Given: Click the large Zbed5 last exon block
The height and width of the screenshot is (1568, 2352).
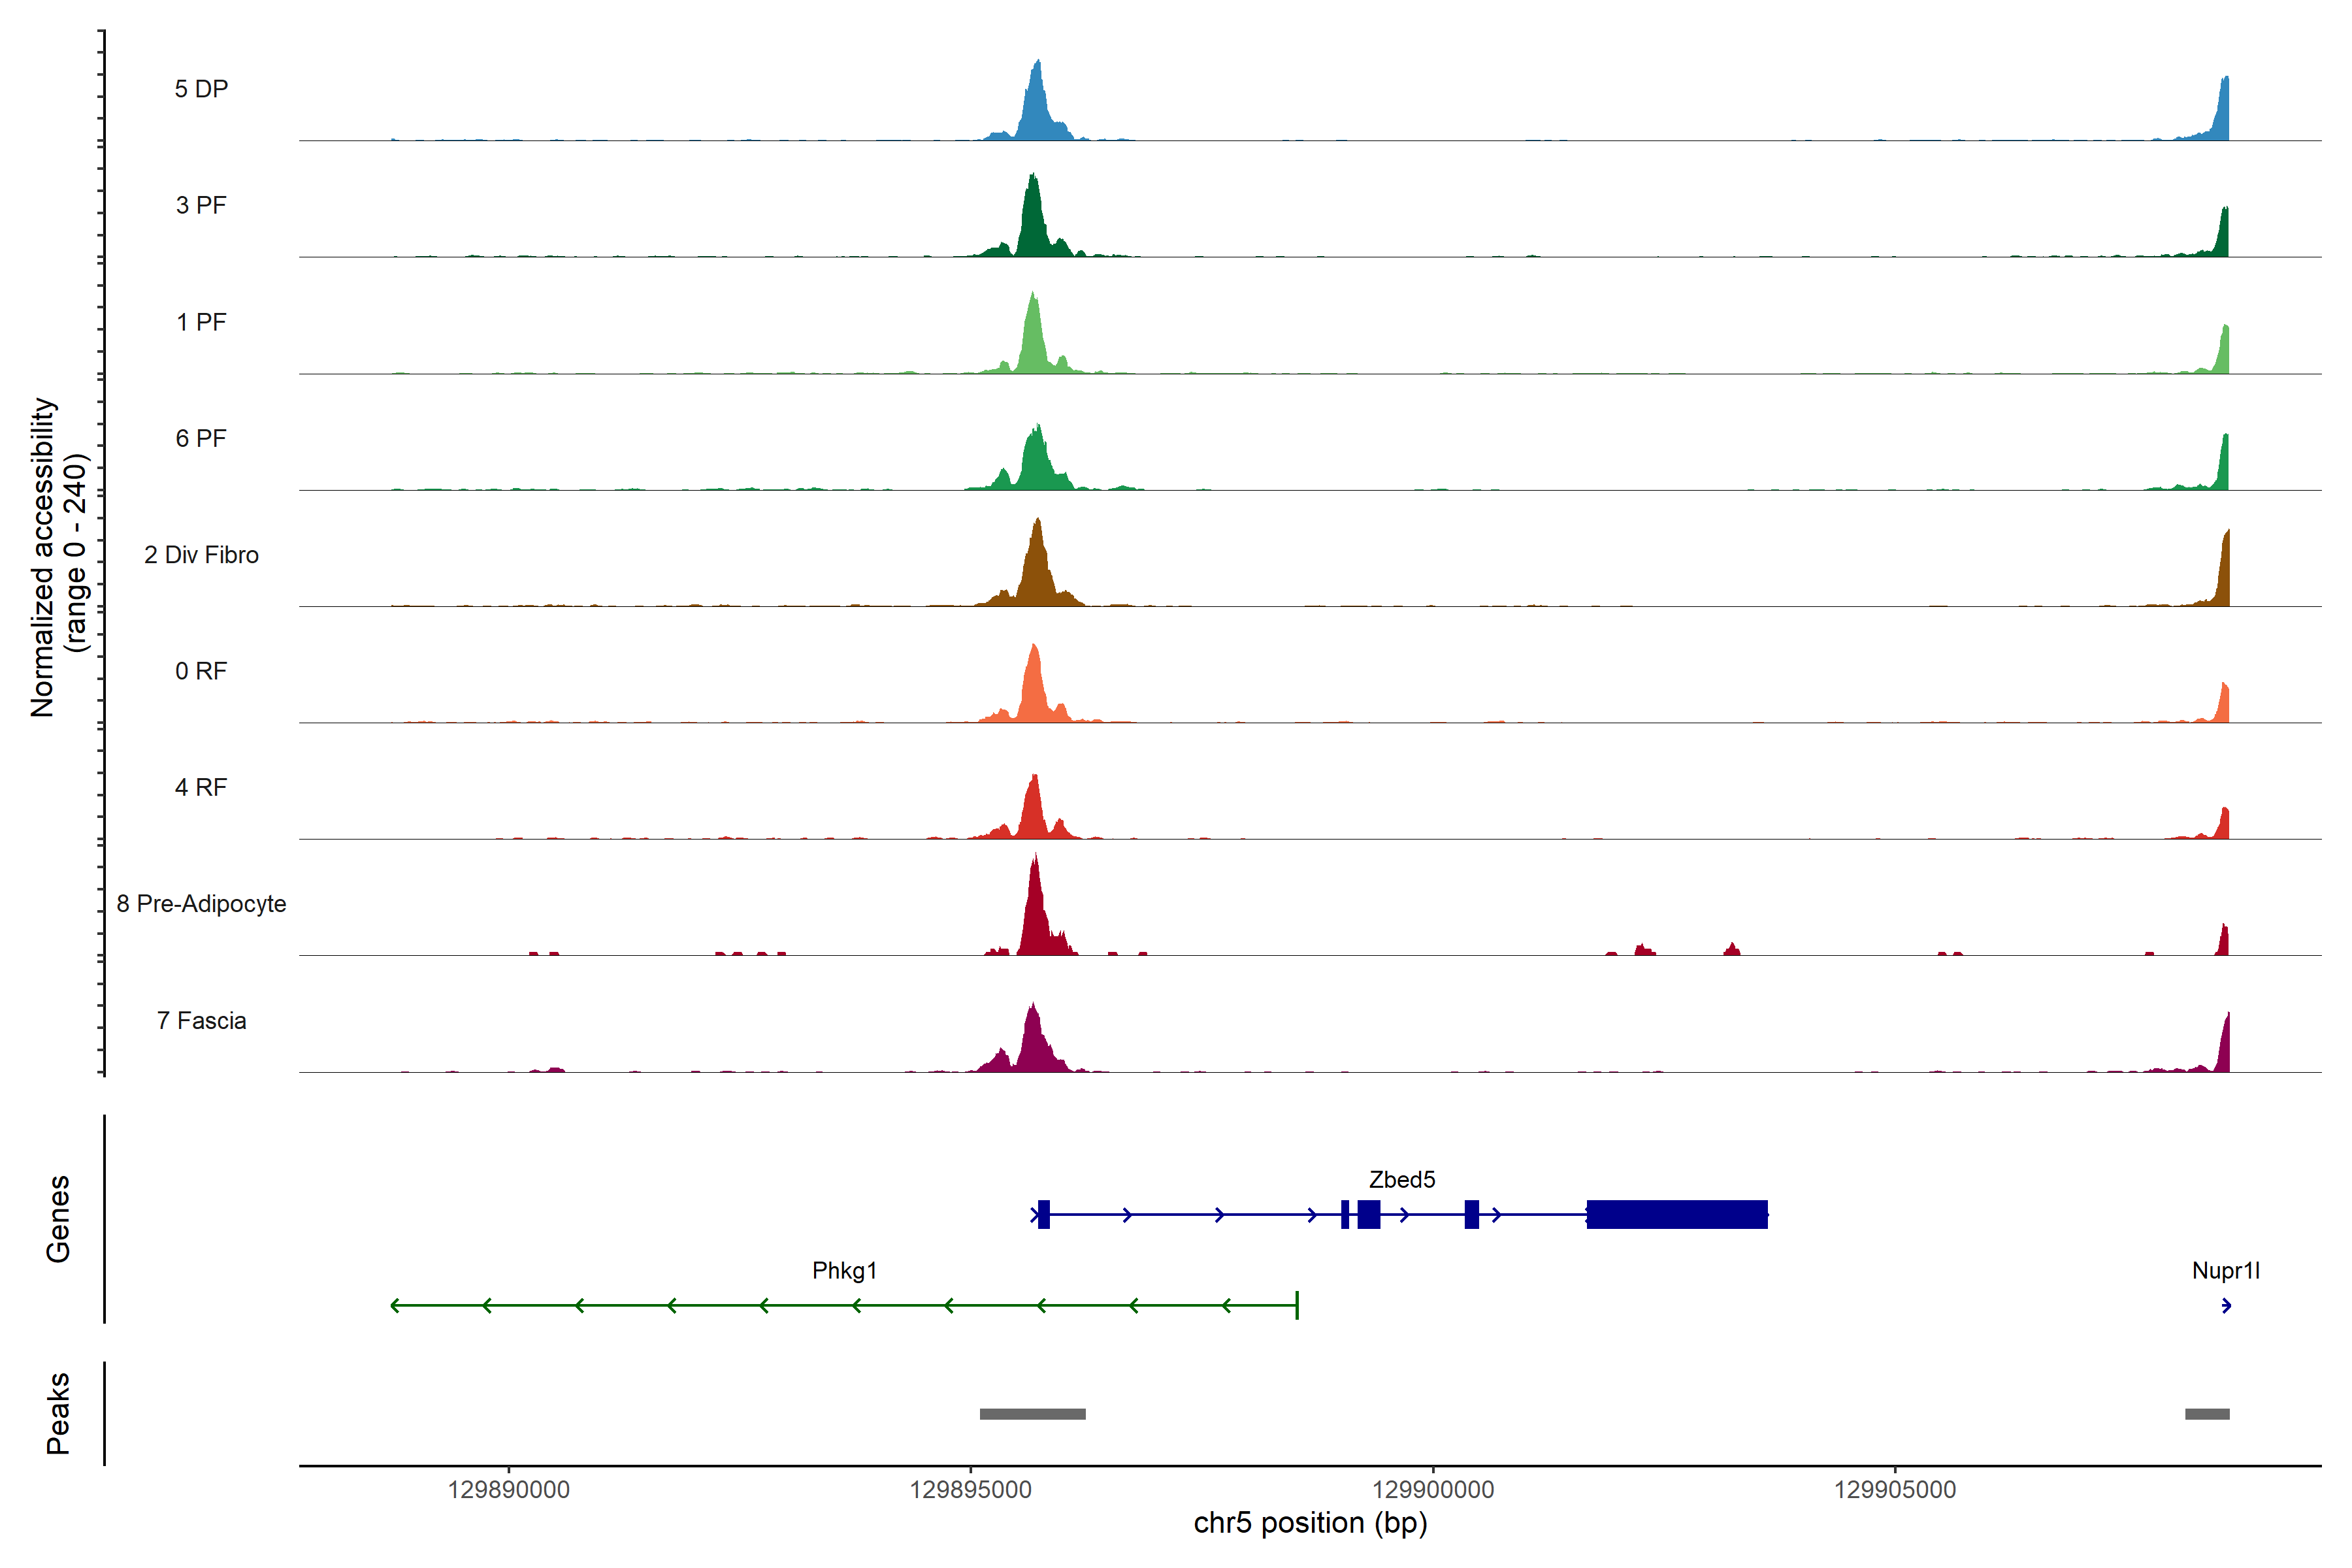Looking at the screenshot, I should point(1677,1214).
